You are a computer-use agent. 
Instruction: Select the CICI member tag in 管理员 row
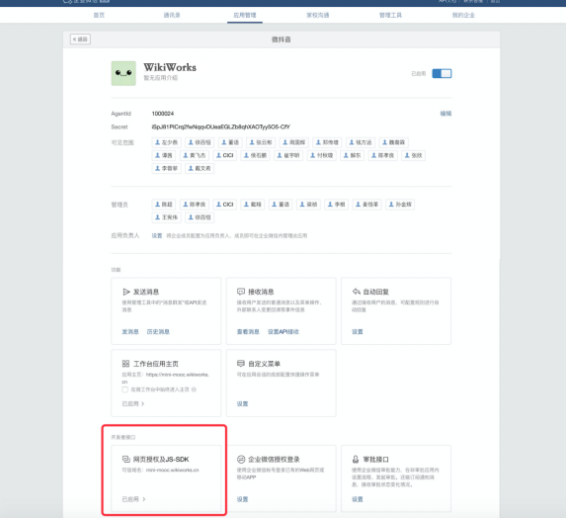(225, 204)
